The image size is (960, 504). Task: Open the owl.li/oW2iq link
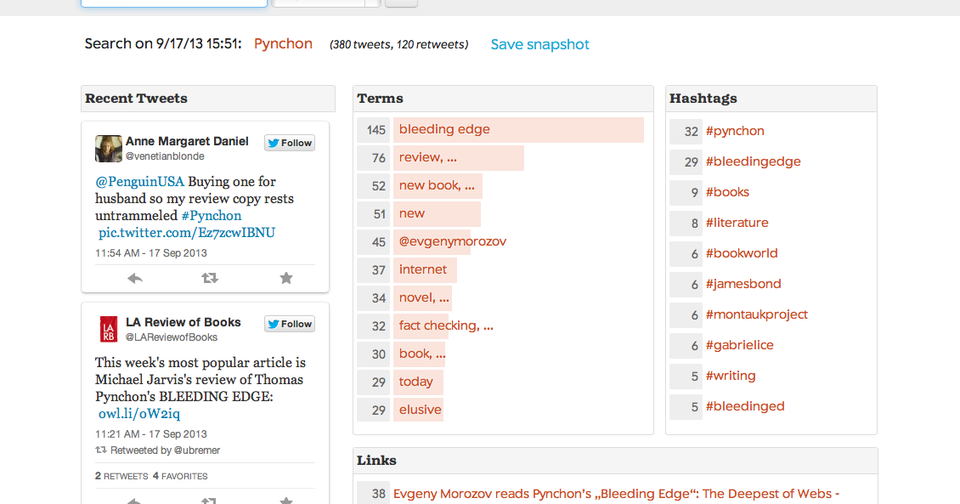[139, 413]
